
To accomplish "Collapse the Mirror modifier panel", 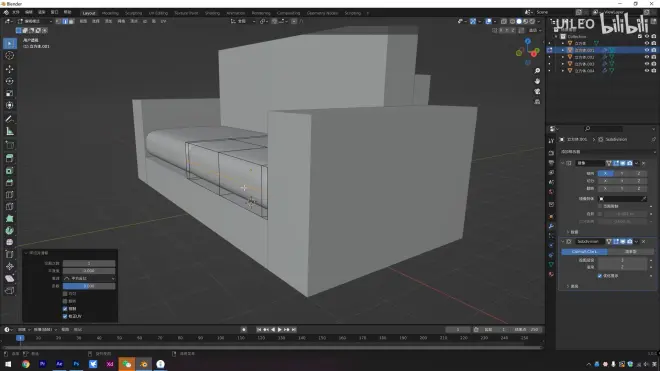I will (563, 163).
